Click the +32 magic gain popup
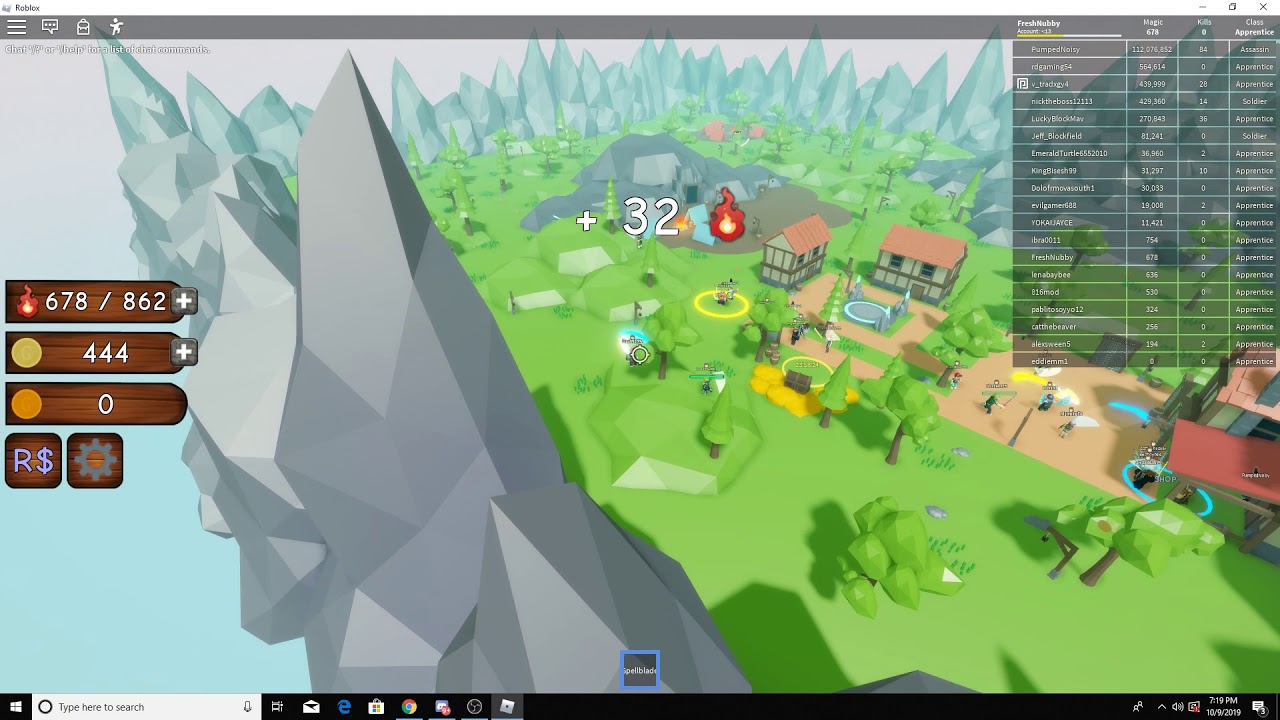Screen dimensions: 1280x720 (629, 217)
